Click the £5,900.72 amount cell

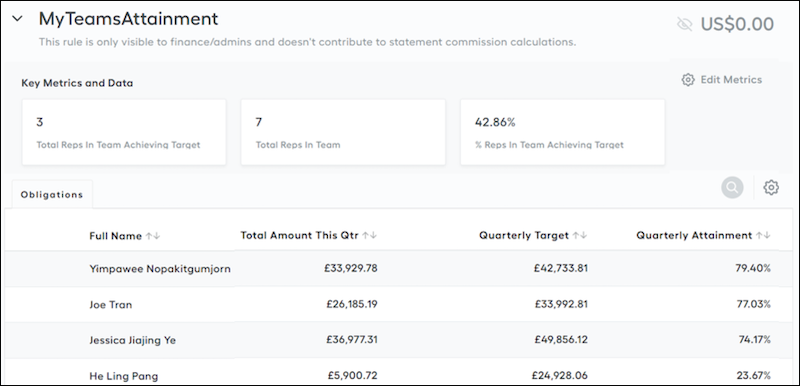(x=353, y=376)
